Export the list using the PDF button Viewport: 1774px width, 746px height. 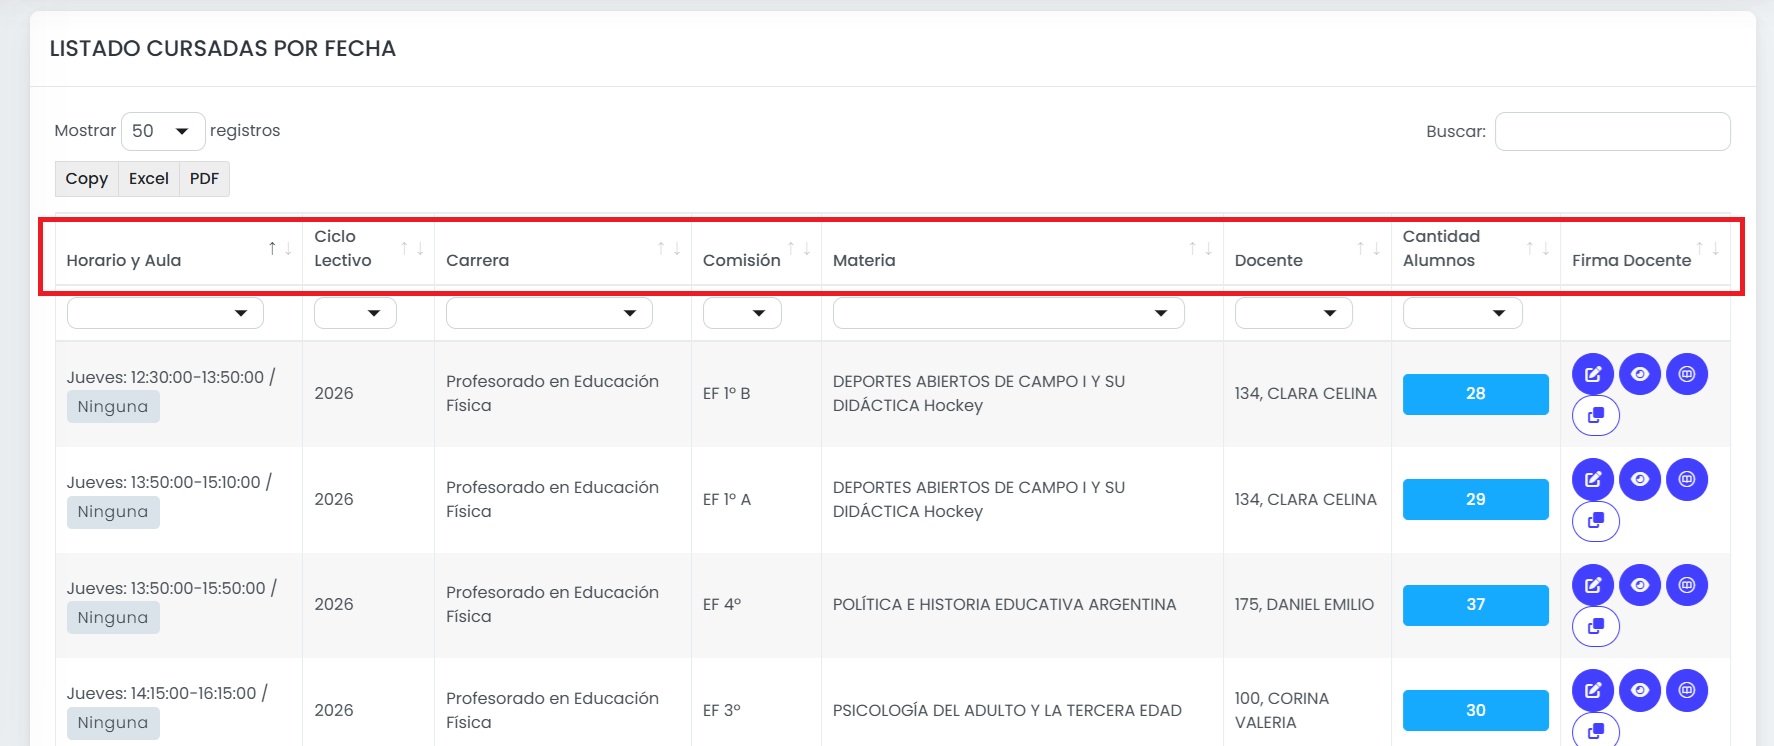pos(204,179)
